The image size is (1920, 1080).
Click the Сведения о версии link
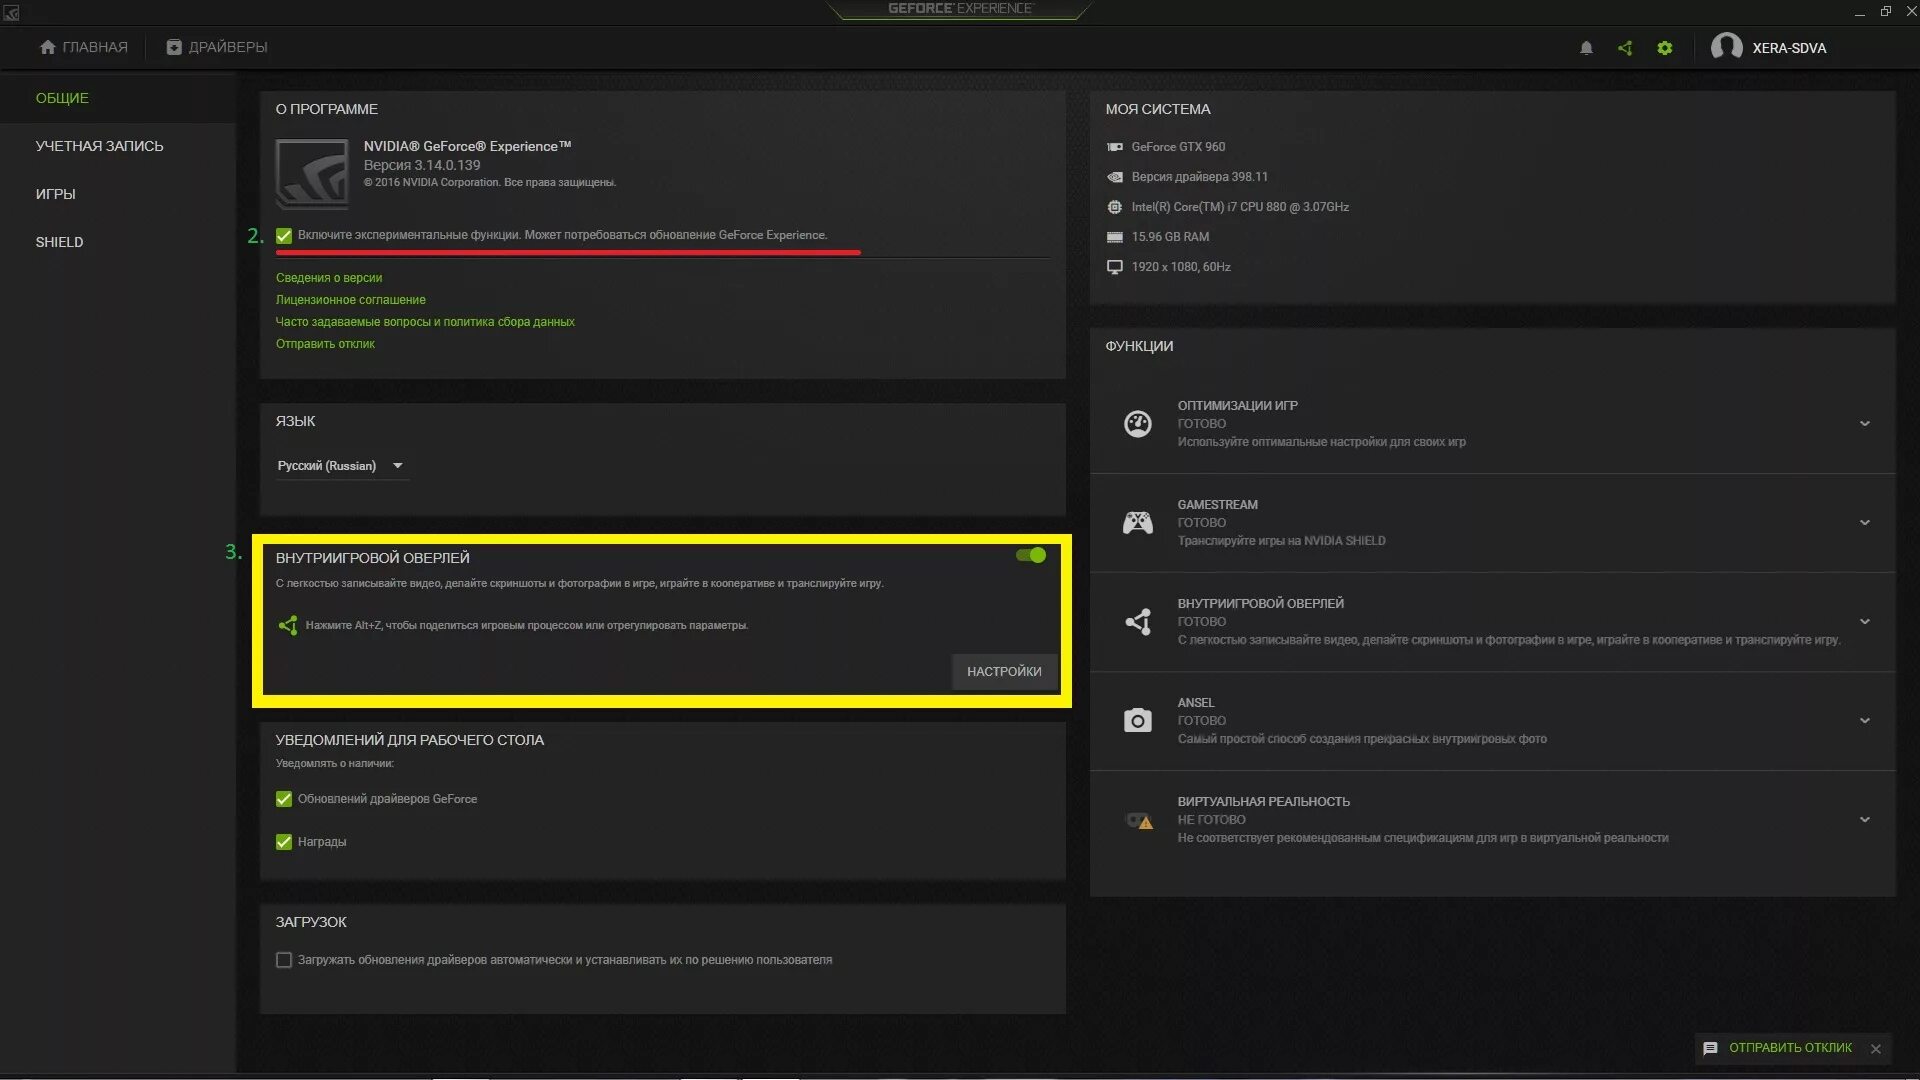pyautogui.click(x=327, y=277)
